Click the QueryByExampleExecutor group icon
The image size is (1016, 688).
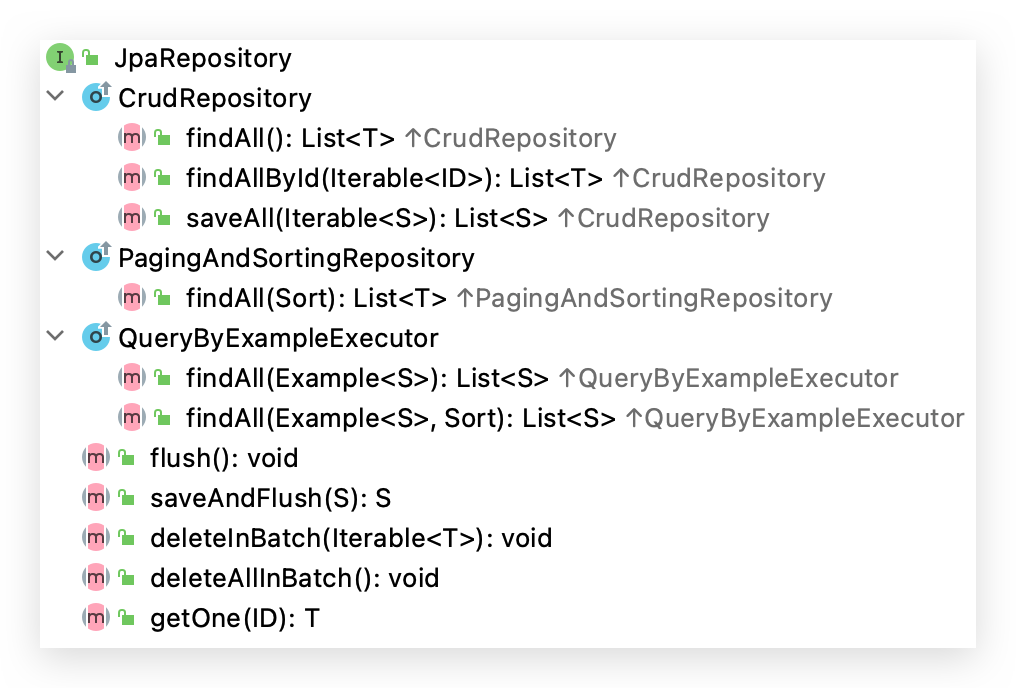[x=96, y=338]
